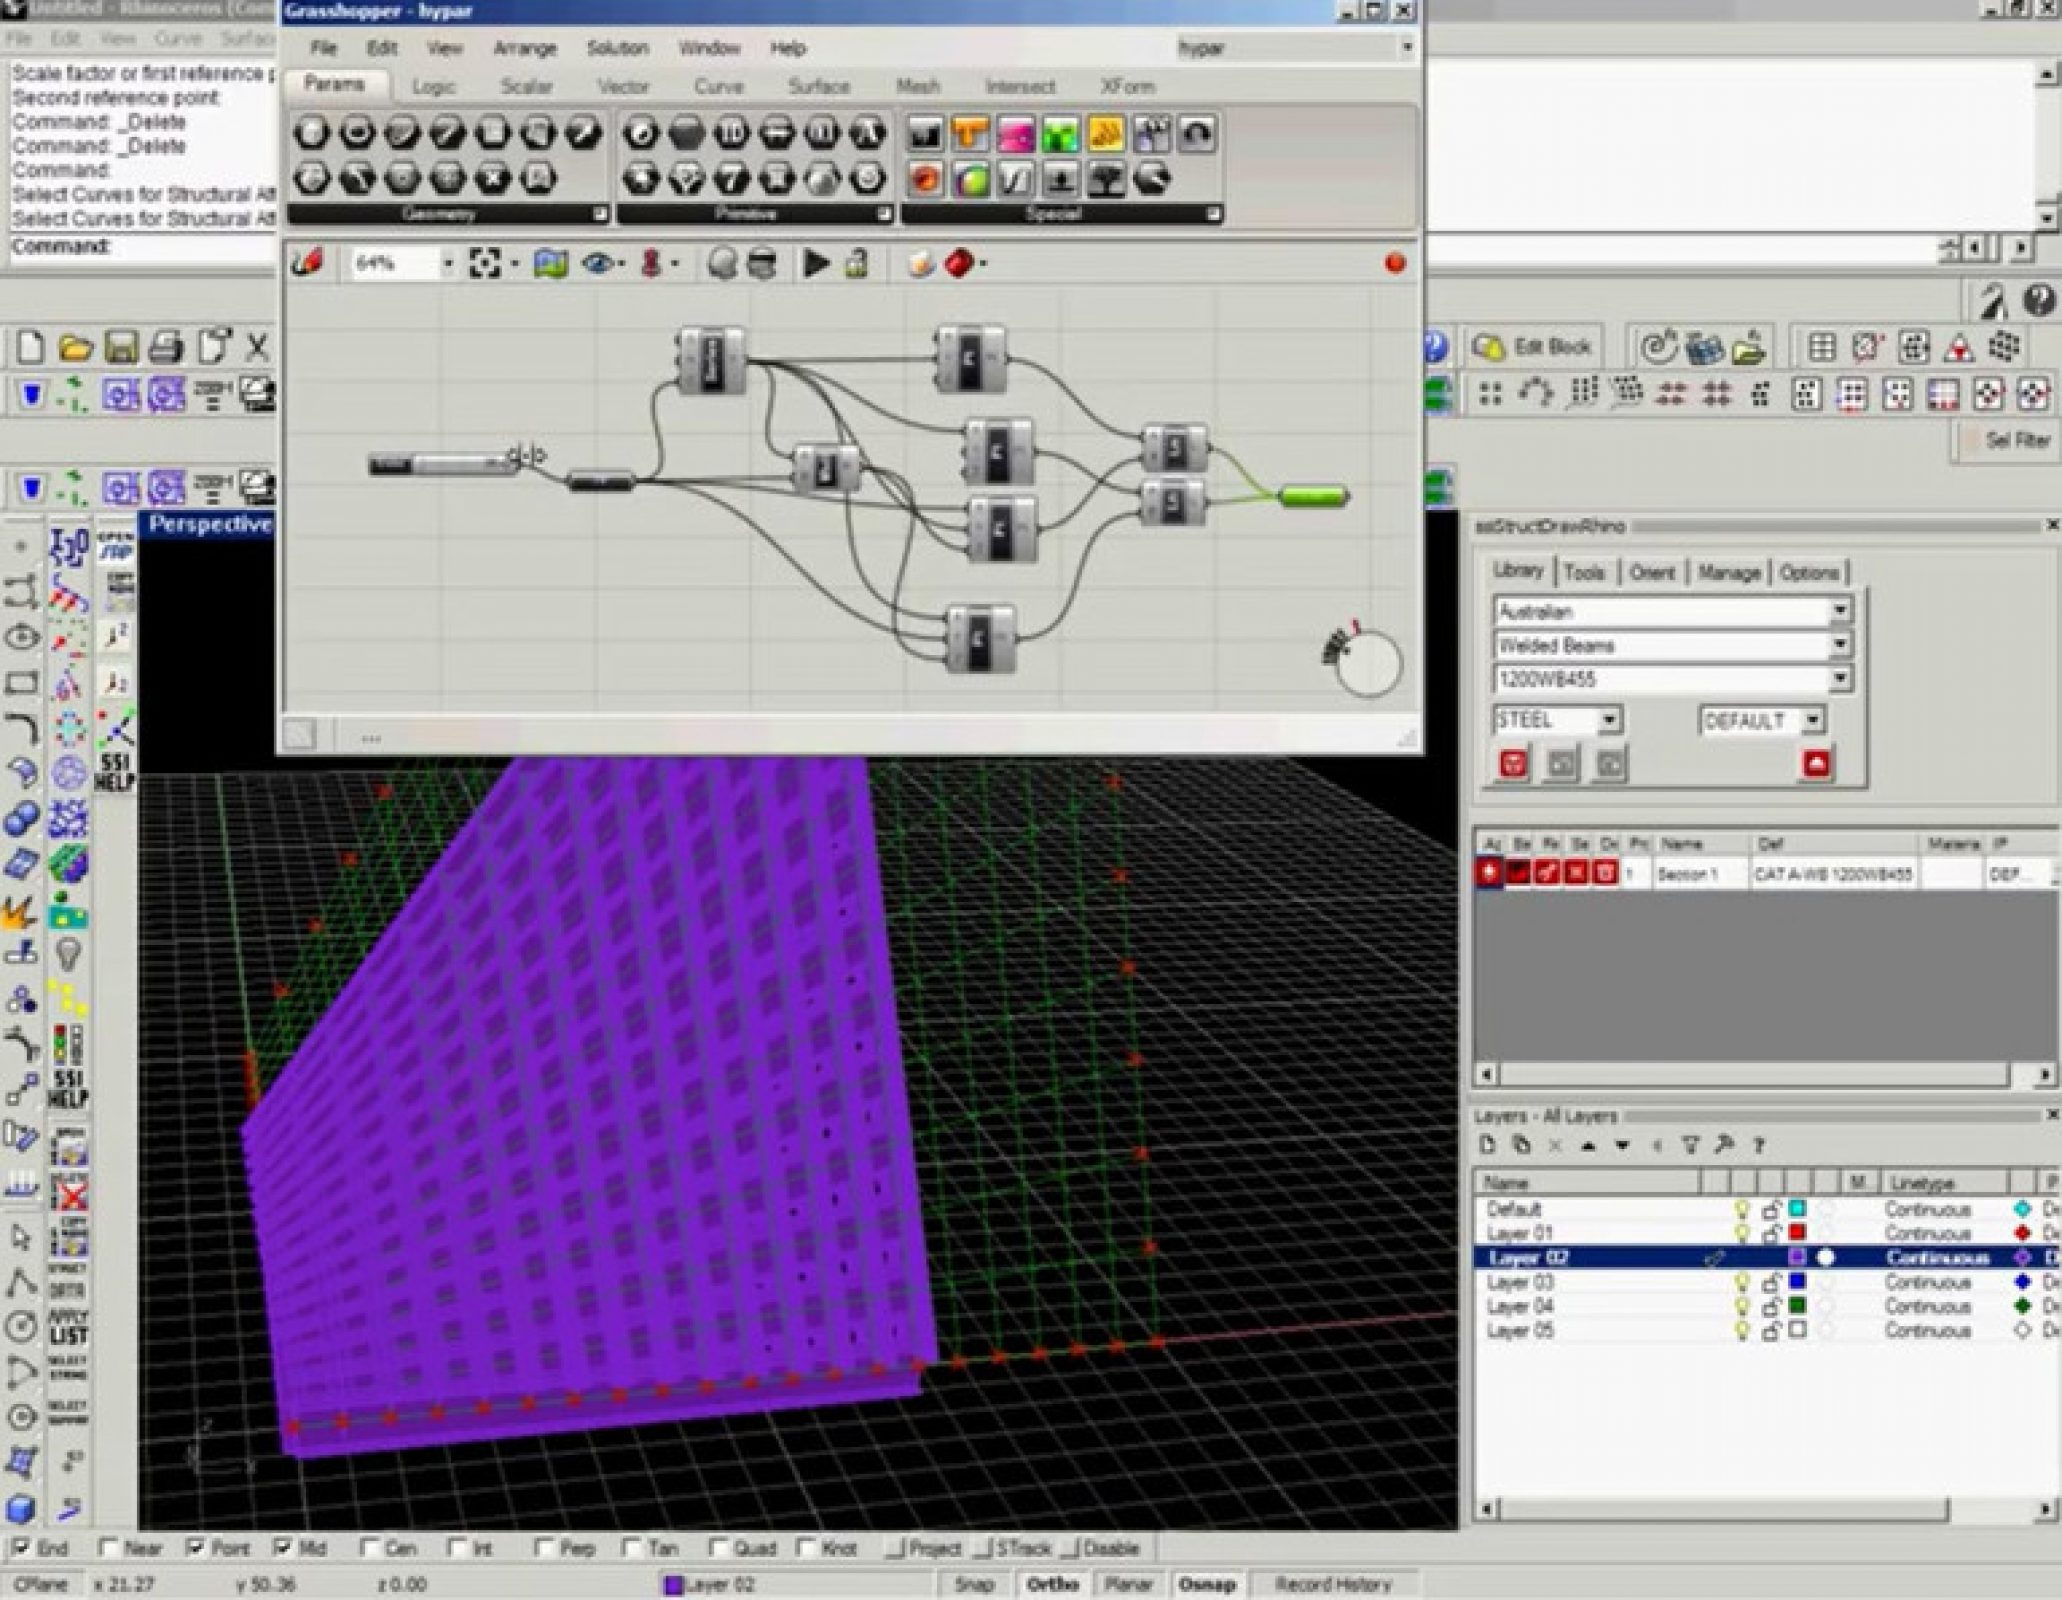Click the red record button in Grasshopper canvas
This screenshot has height=1600, width=2062.
[x=1396, y=264]
